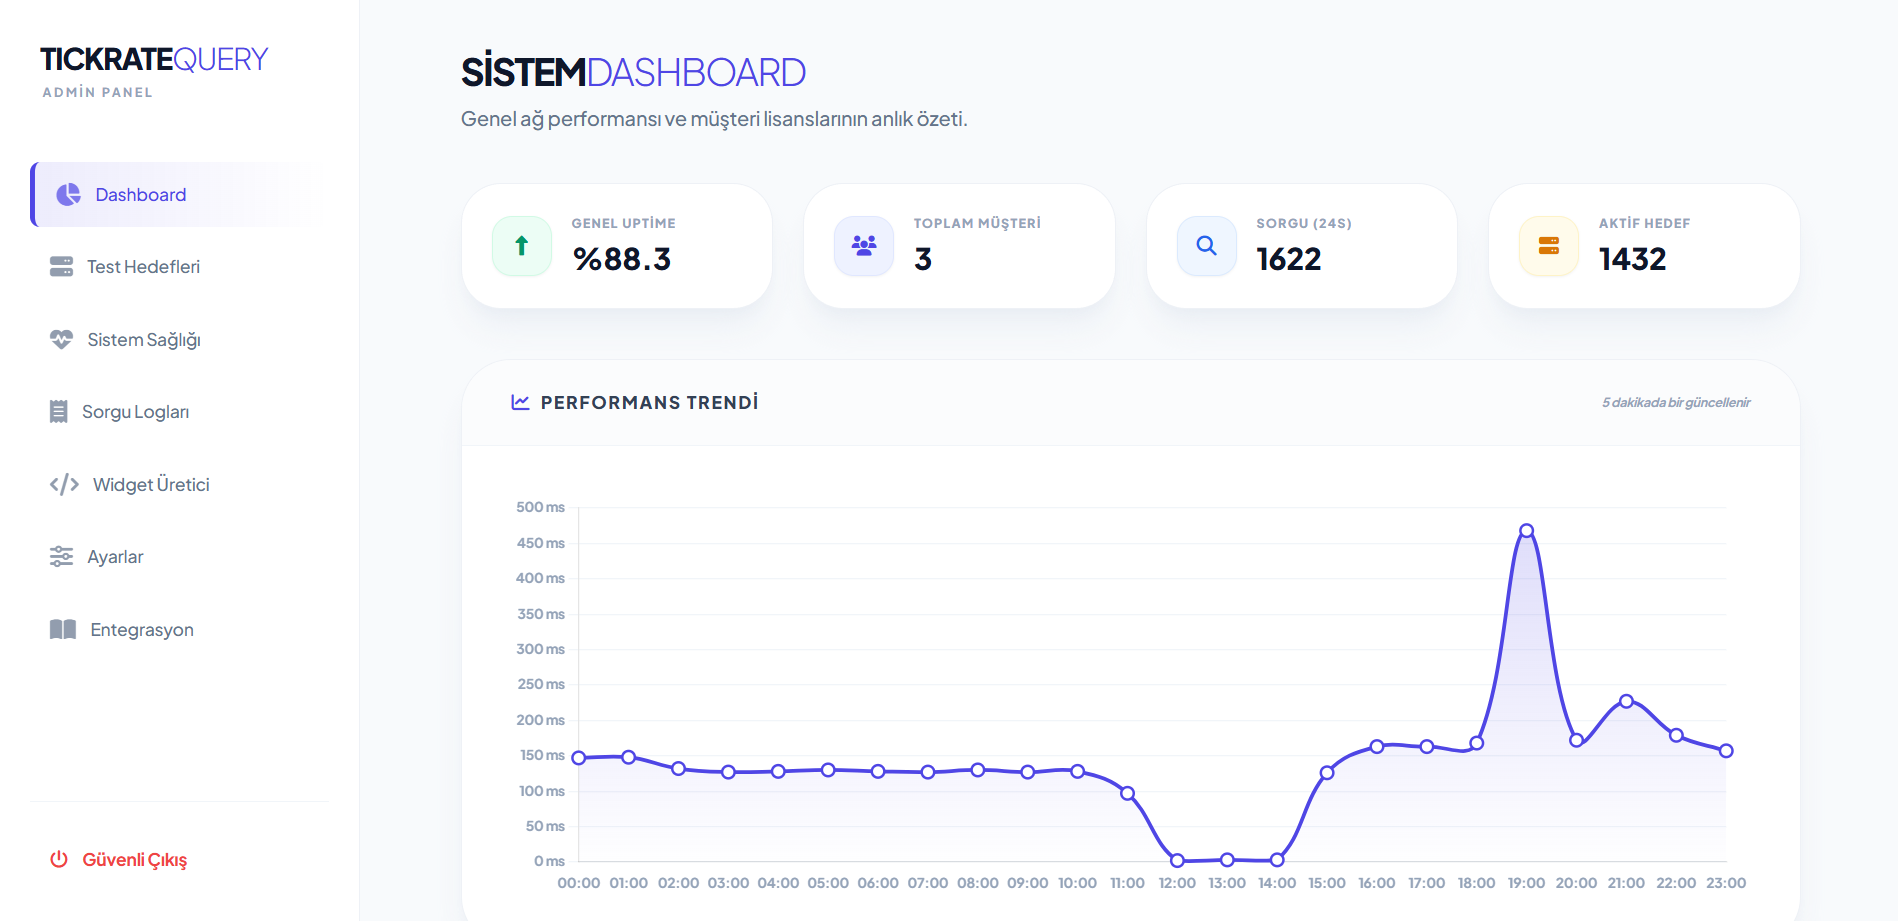Viewport: 1898px width, 921px height.
Task: Click the Dashboard pie chart icon
Action: point(68,195)
